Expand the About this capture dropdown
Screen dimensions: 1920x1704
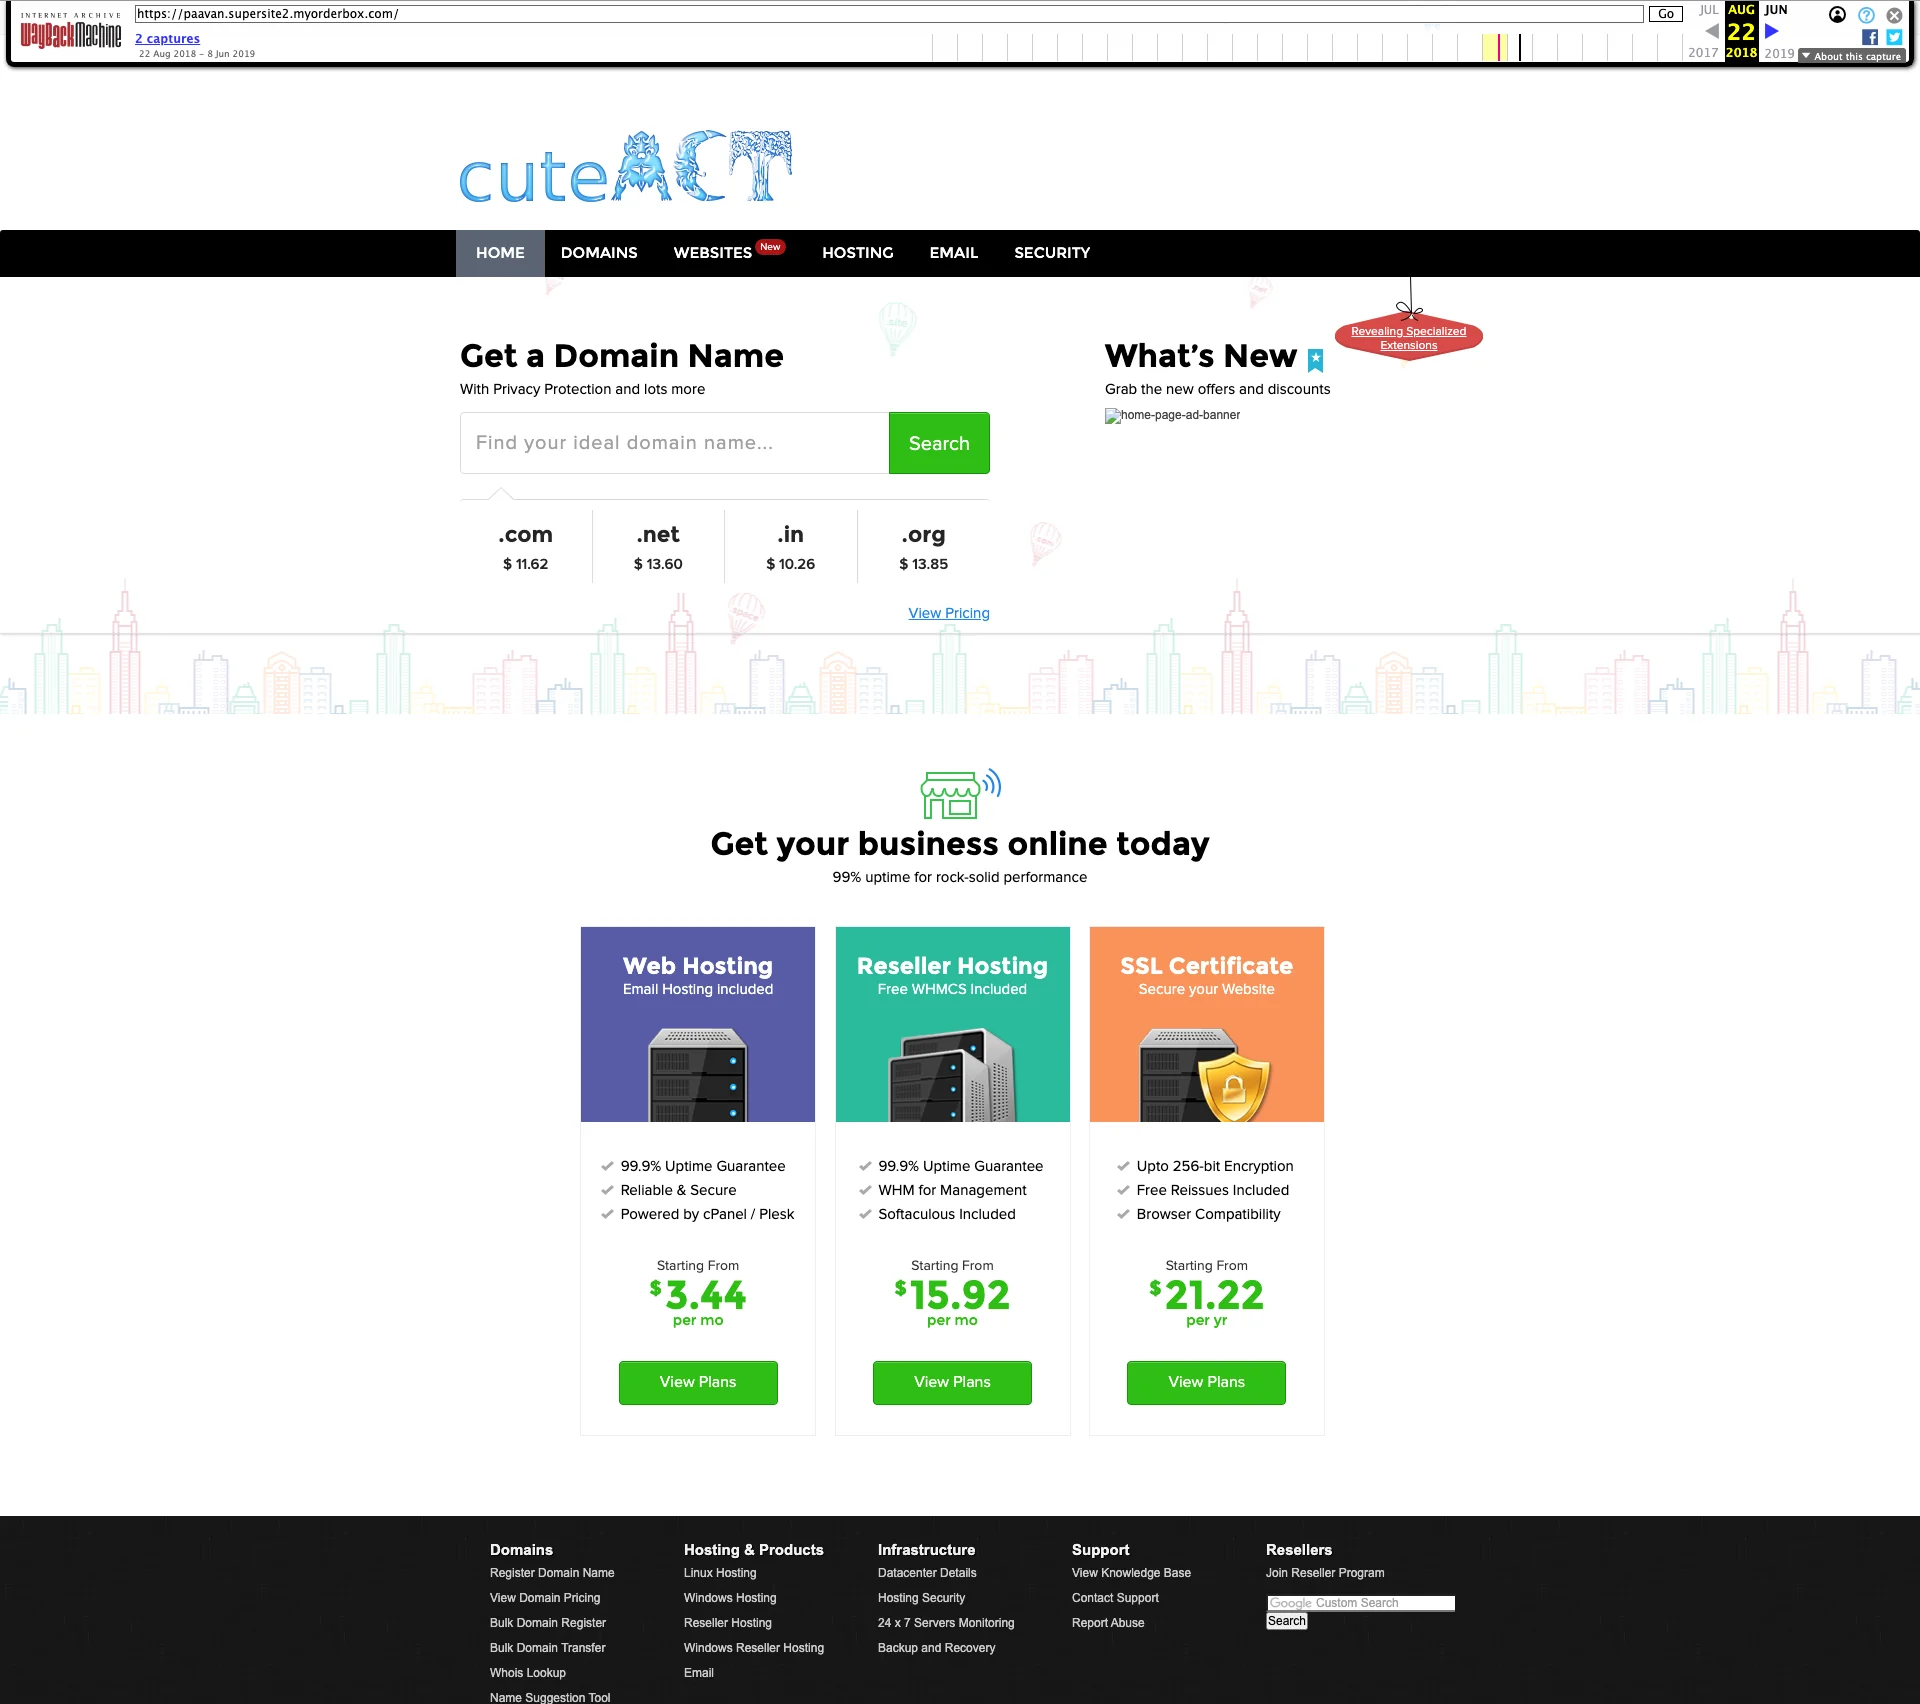[1852, 56]
